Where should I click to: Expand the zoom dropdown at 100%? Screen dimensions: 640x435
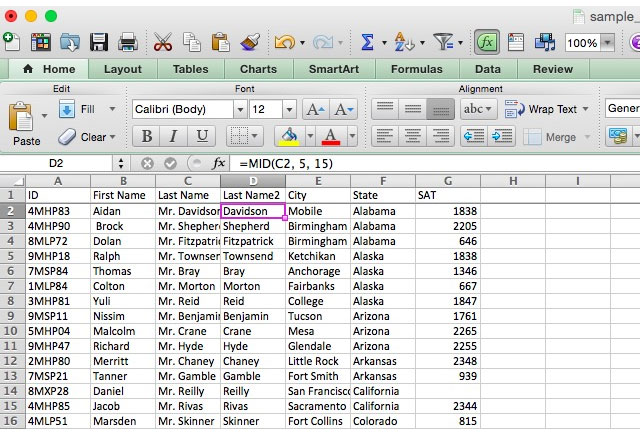pos(608,42)
